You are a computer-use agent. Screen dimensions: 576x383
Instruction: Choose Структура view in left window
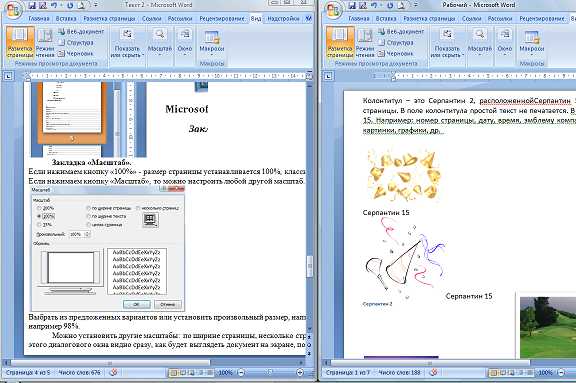pos(76,43)
